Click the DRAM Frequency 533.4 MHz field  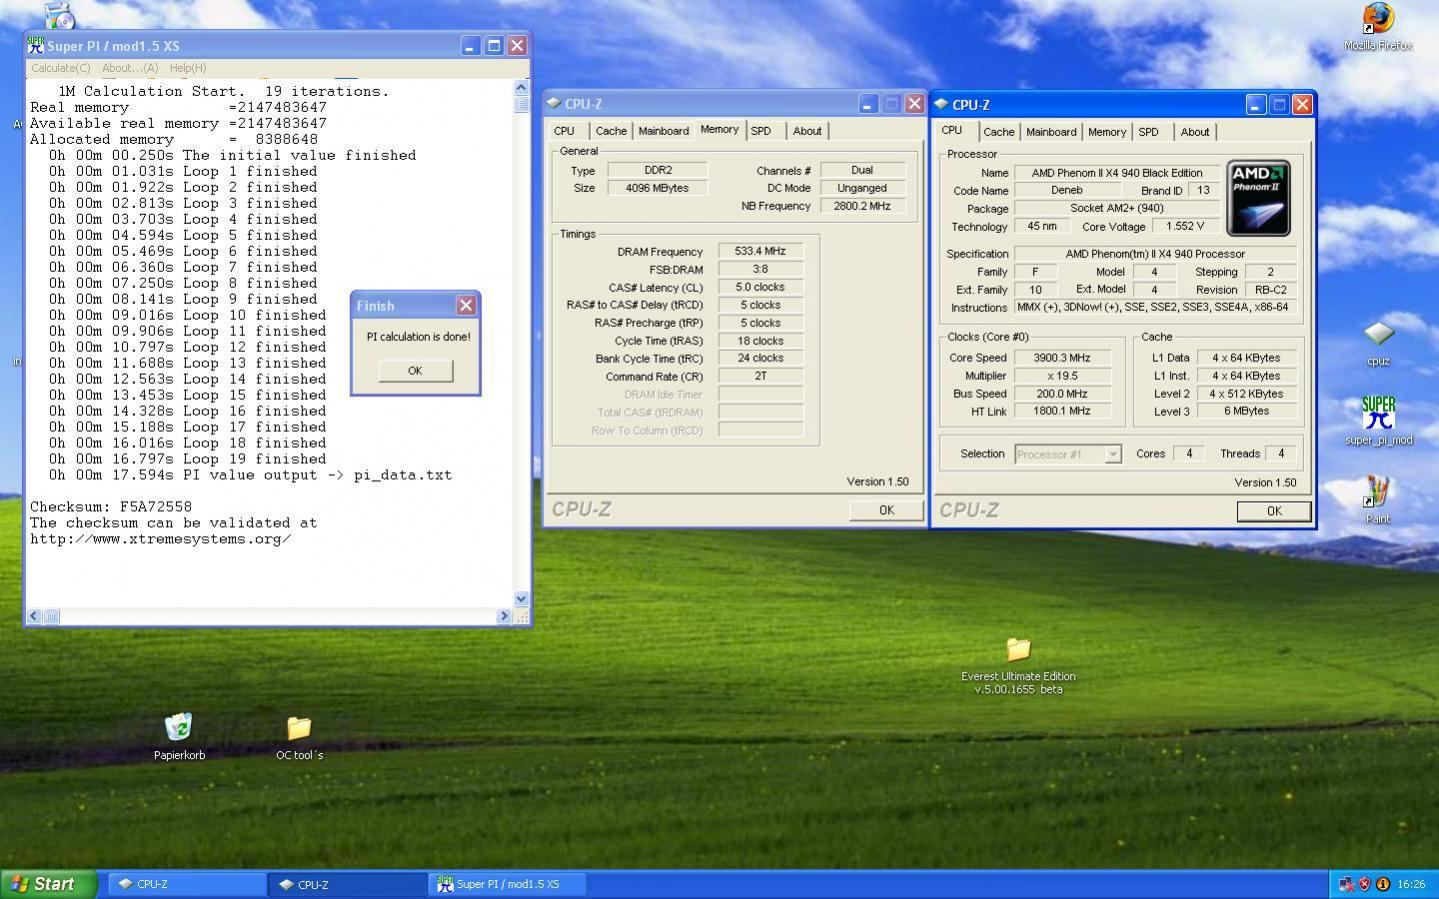point(760,251)
